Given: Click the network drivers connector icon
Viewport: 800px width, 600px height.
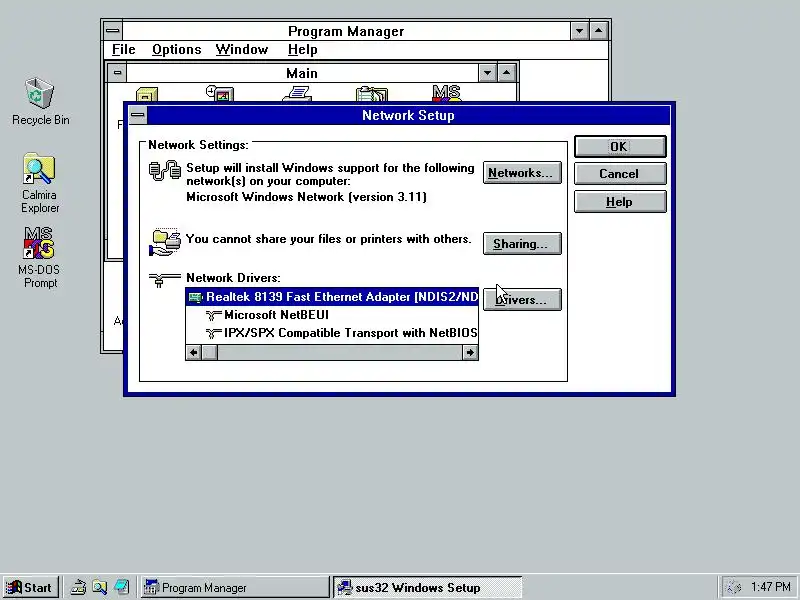Looking at the screenshot, I should click(x=164, y=280).
